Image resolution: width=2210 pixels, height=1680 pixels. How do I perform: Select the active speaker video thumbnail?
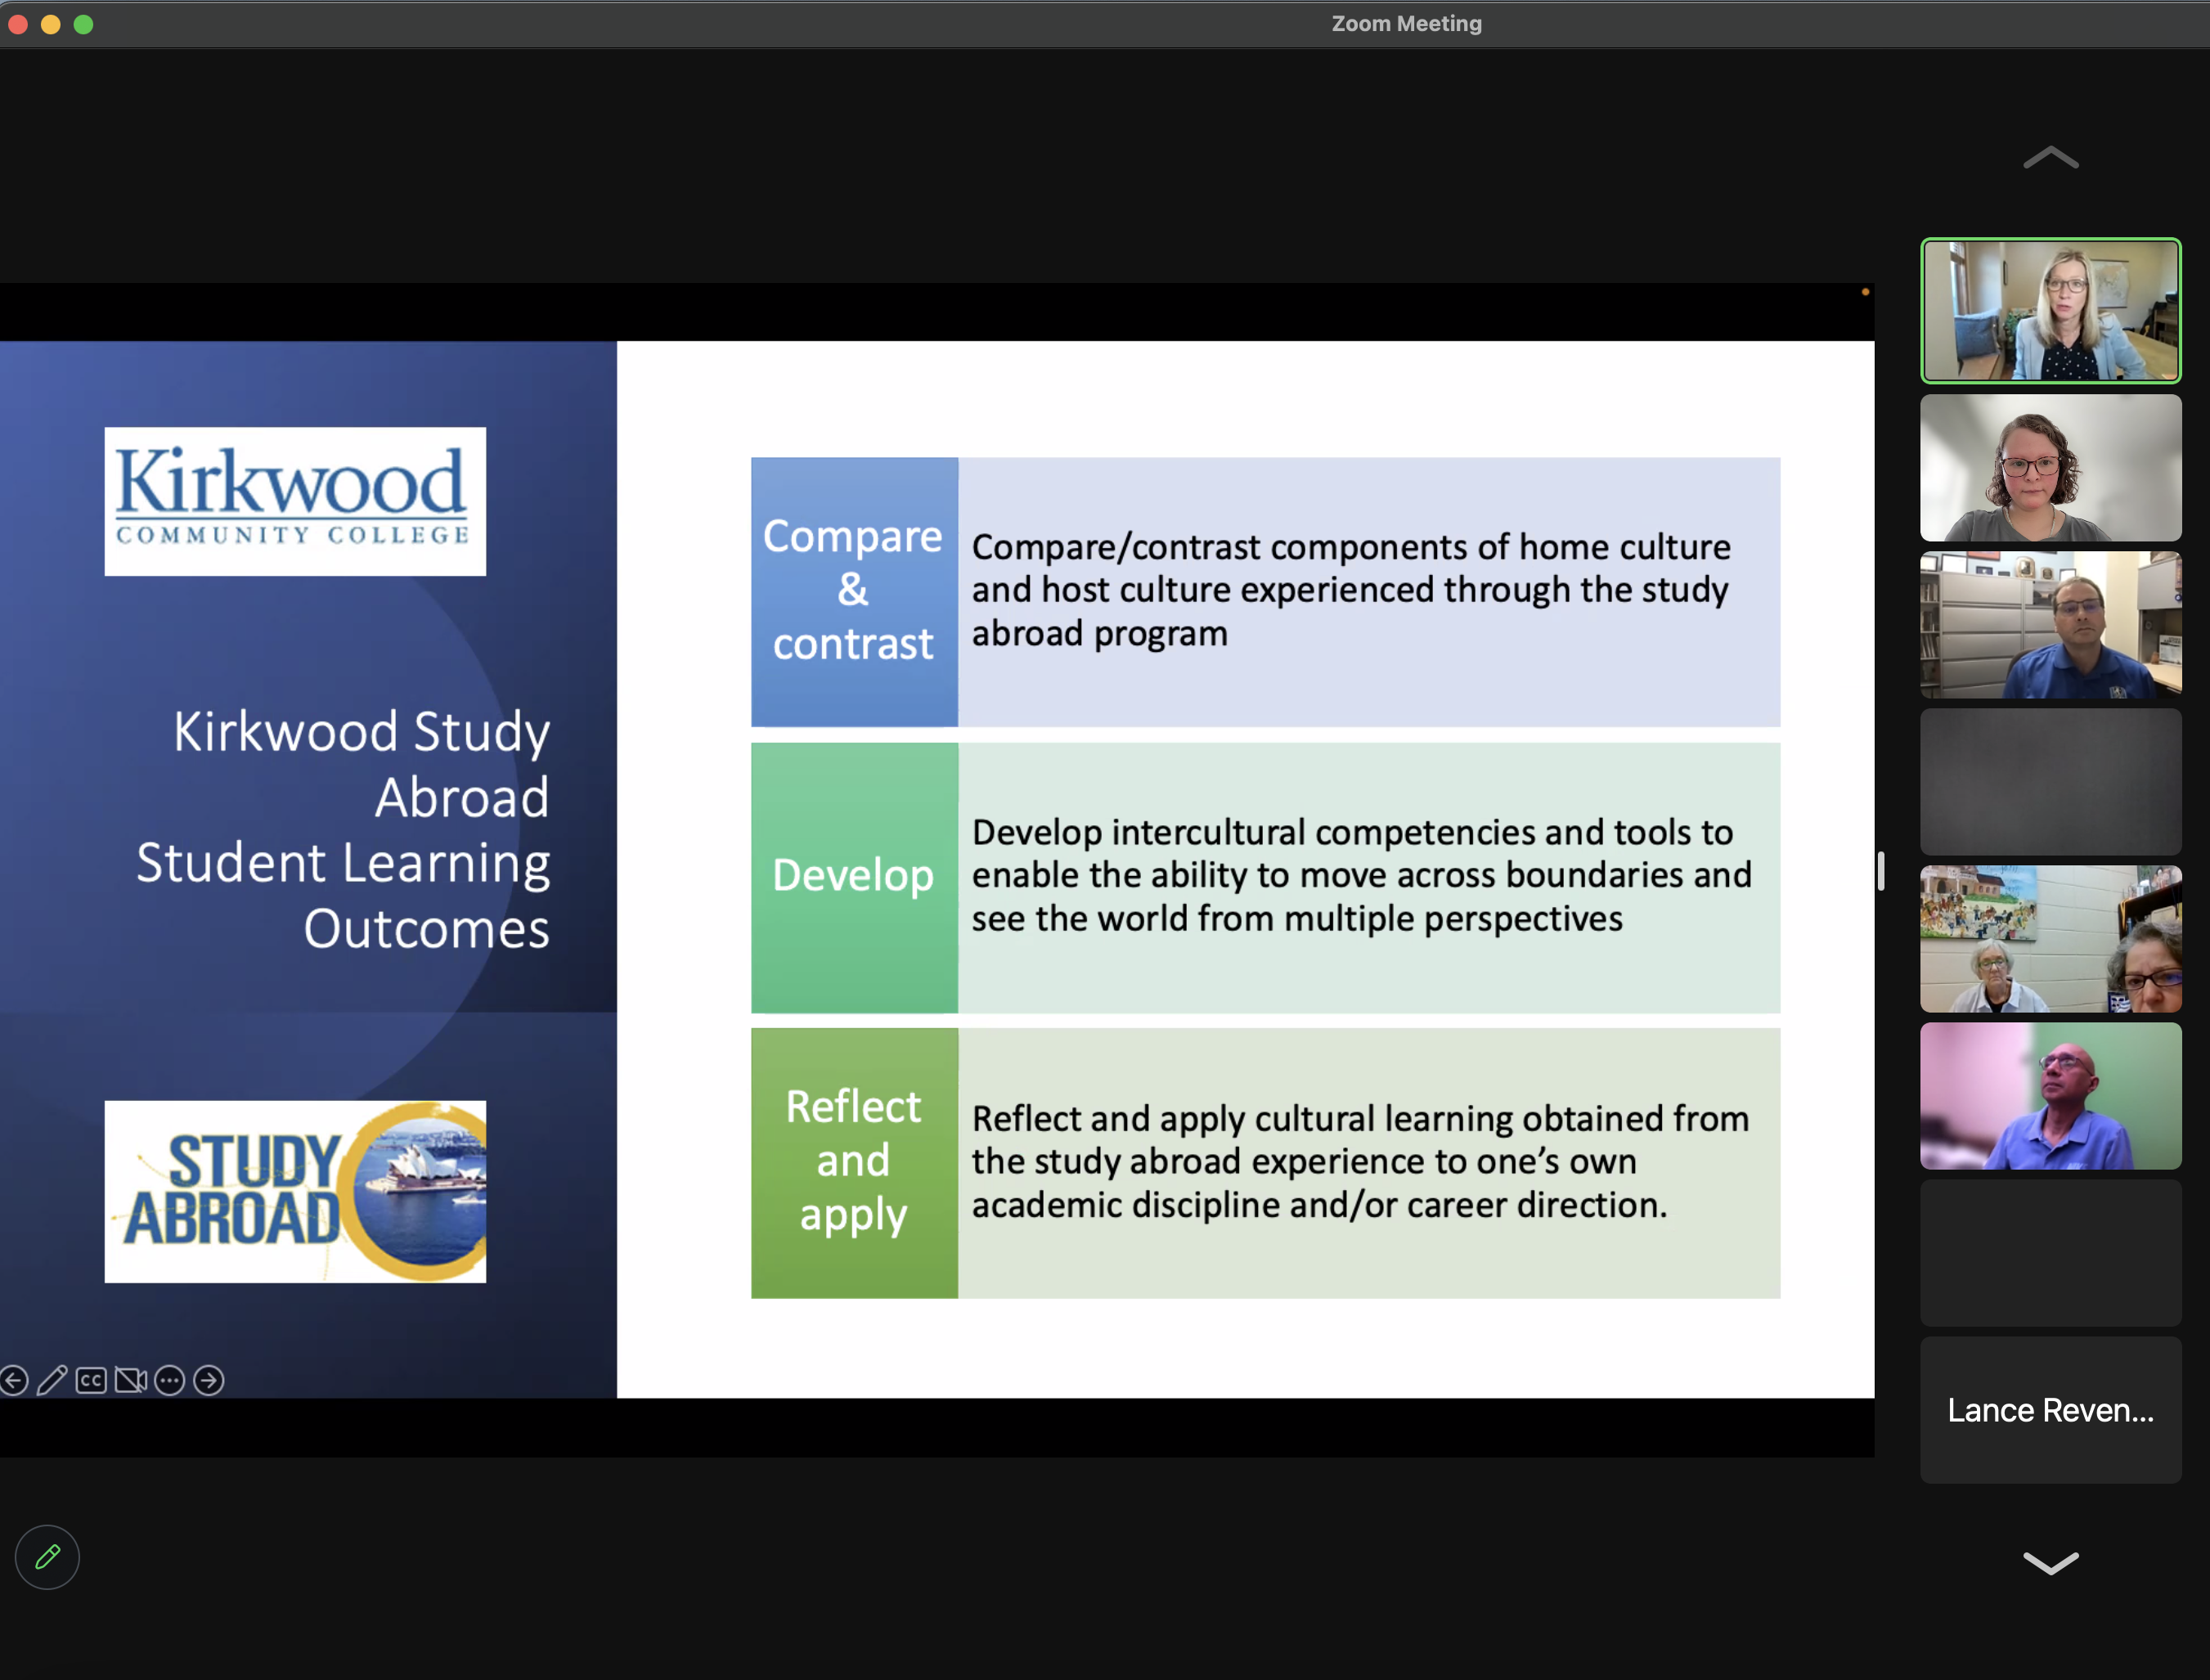click(x=2050, y=310)
